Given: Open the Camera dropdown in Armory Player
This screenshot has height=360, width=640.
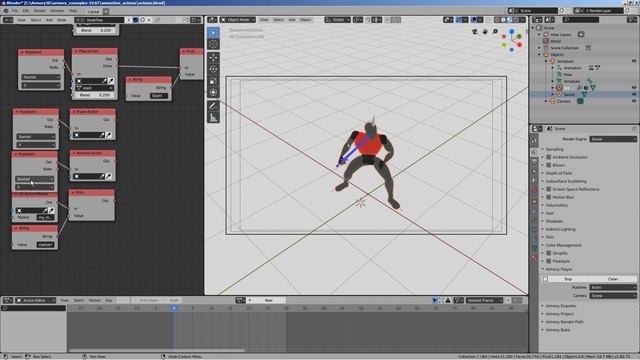Looking at the screenshot, I should [x=613, y=296].
